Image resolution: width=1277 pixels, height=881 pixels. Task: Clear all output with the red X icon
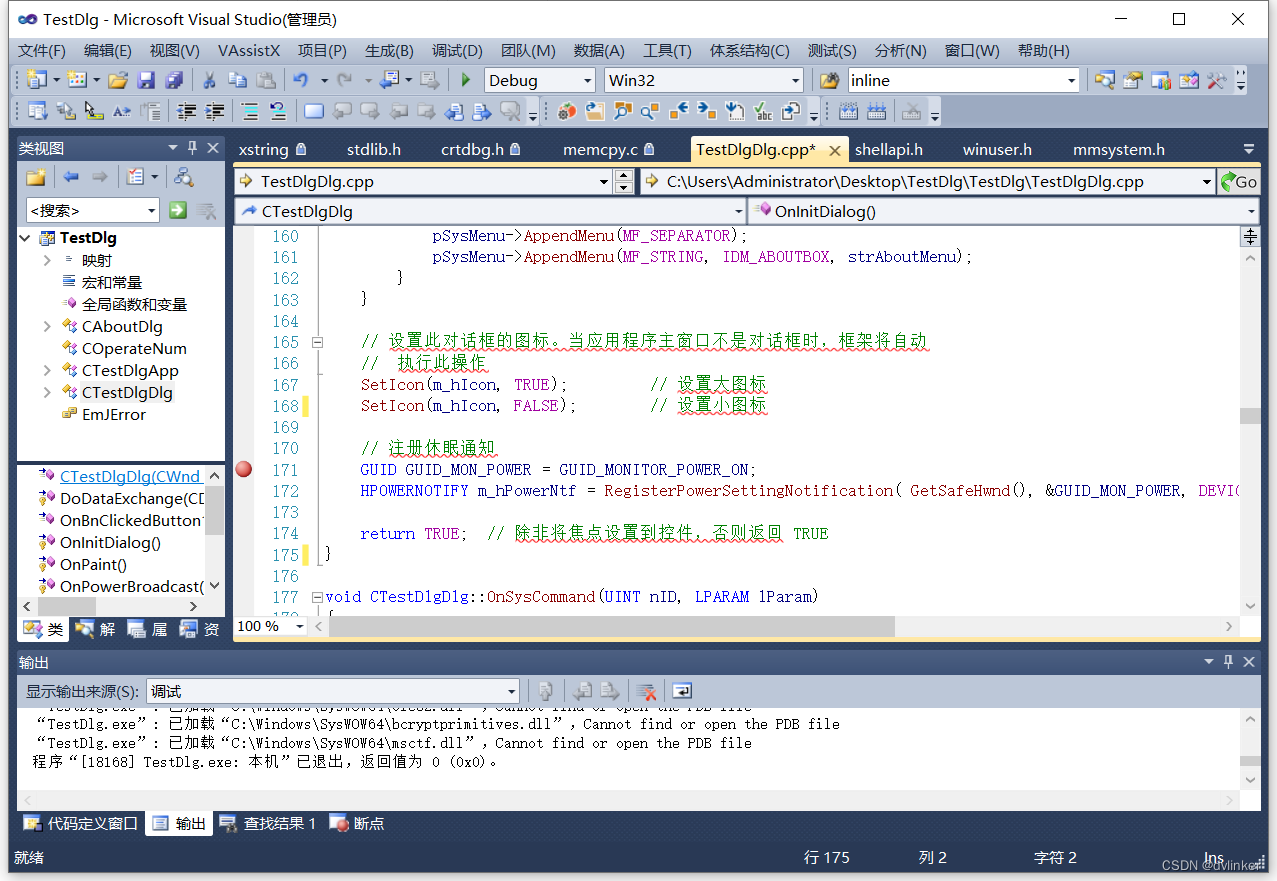pos(647,691)
